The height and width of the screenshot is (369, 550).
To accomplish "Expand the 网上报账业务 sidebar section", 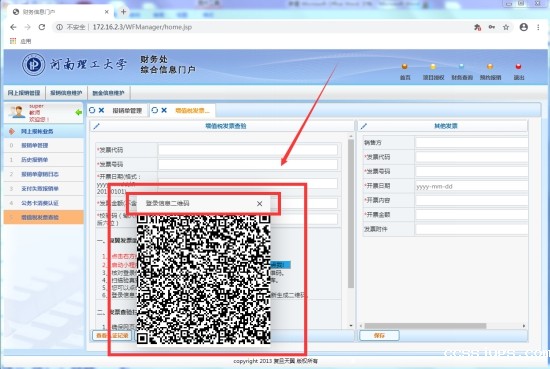I will 37,131.
